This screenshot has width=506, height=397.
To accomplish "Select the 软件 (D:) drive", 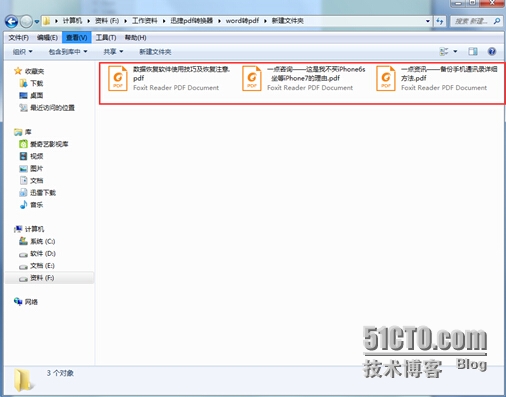I will click(x=43, y=254).
